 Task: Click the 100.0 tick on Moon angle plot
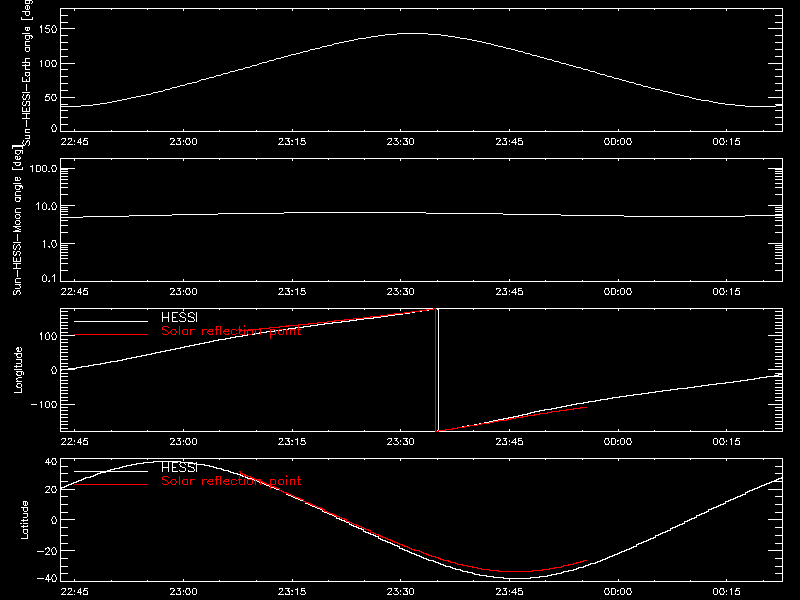point(44,169)
